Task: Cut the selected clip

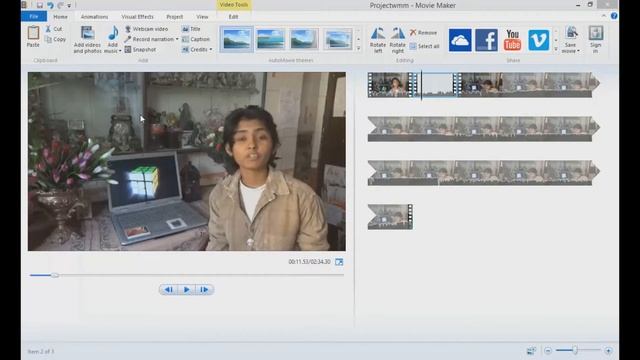Action: coord(54,29)
